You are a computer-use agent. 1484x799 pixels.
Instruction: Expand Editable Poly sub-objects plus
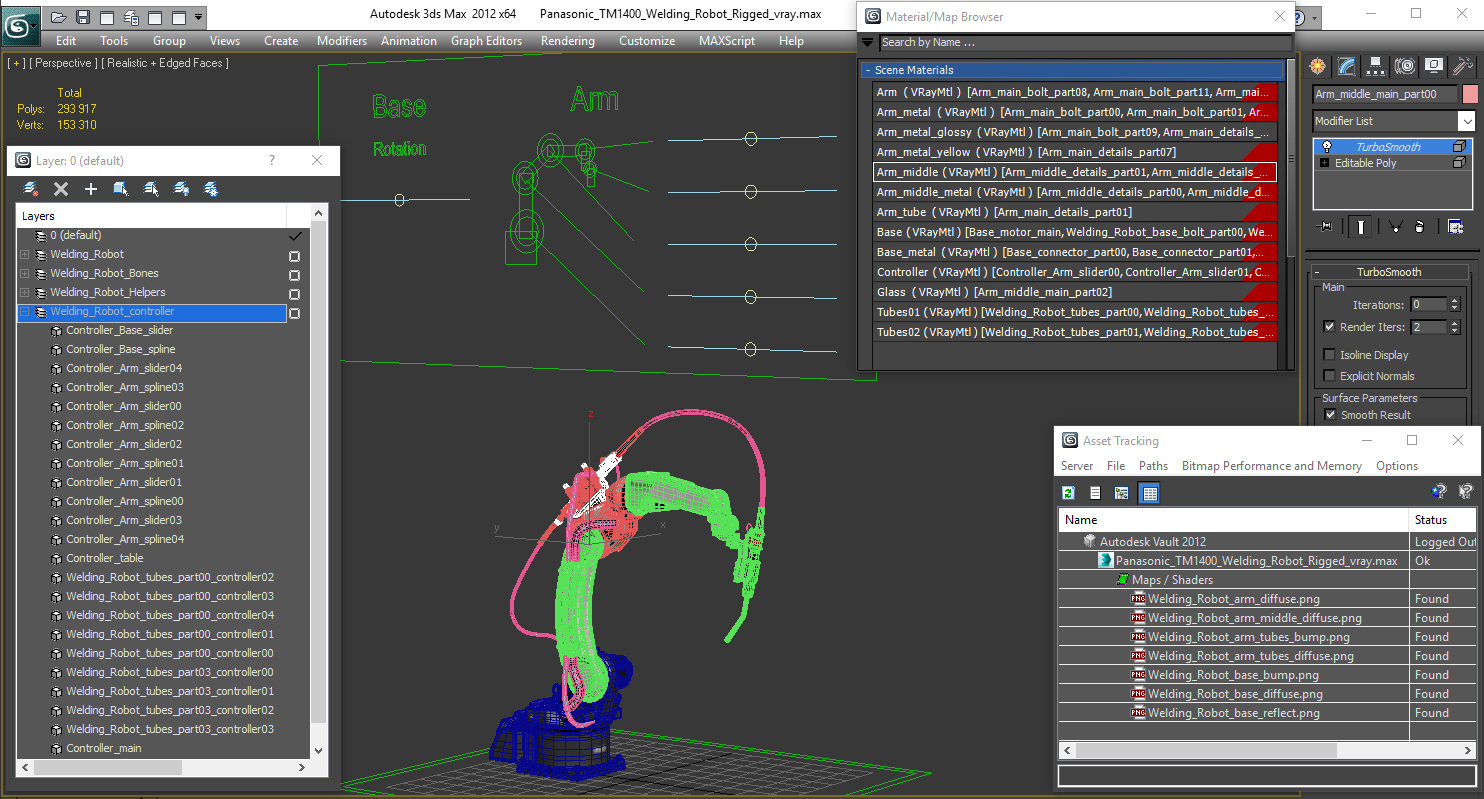point(1324,163)
